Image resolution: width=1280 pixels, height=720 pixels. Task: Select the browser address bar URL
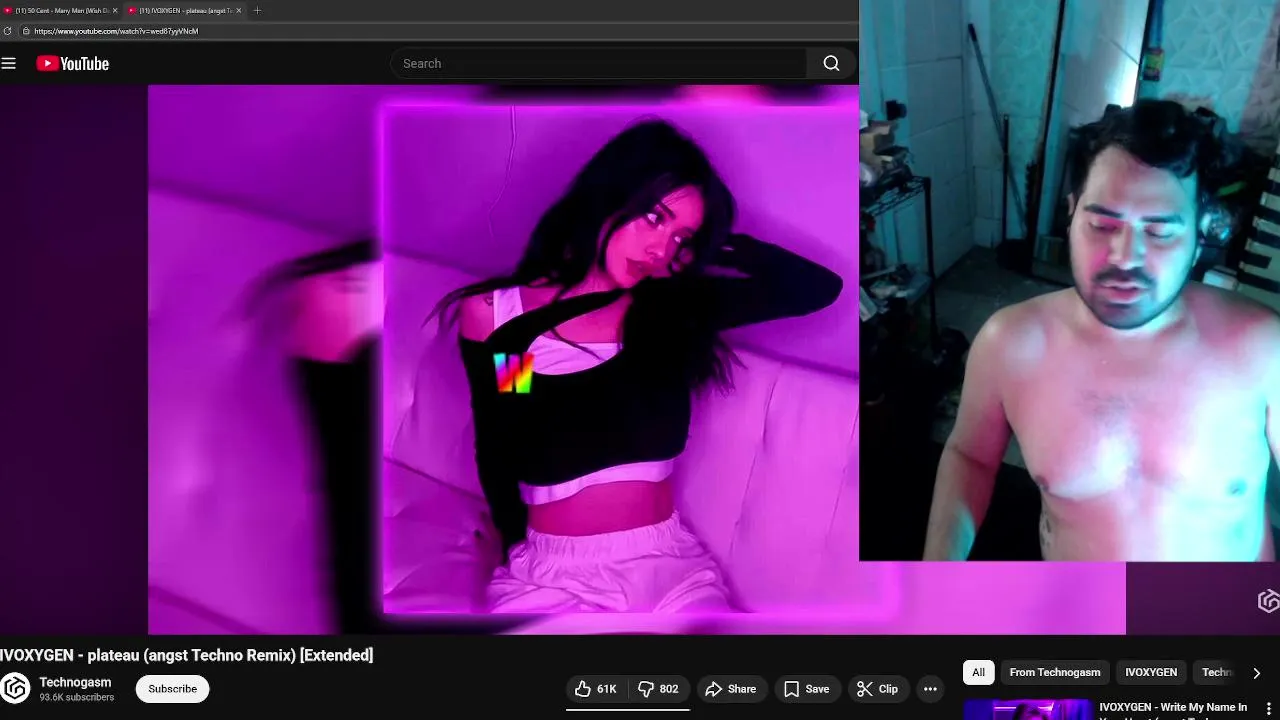116,31
